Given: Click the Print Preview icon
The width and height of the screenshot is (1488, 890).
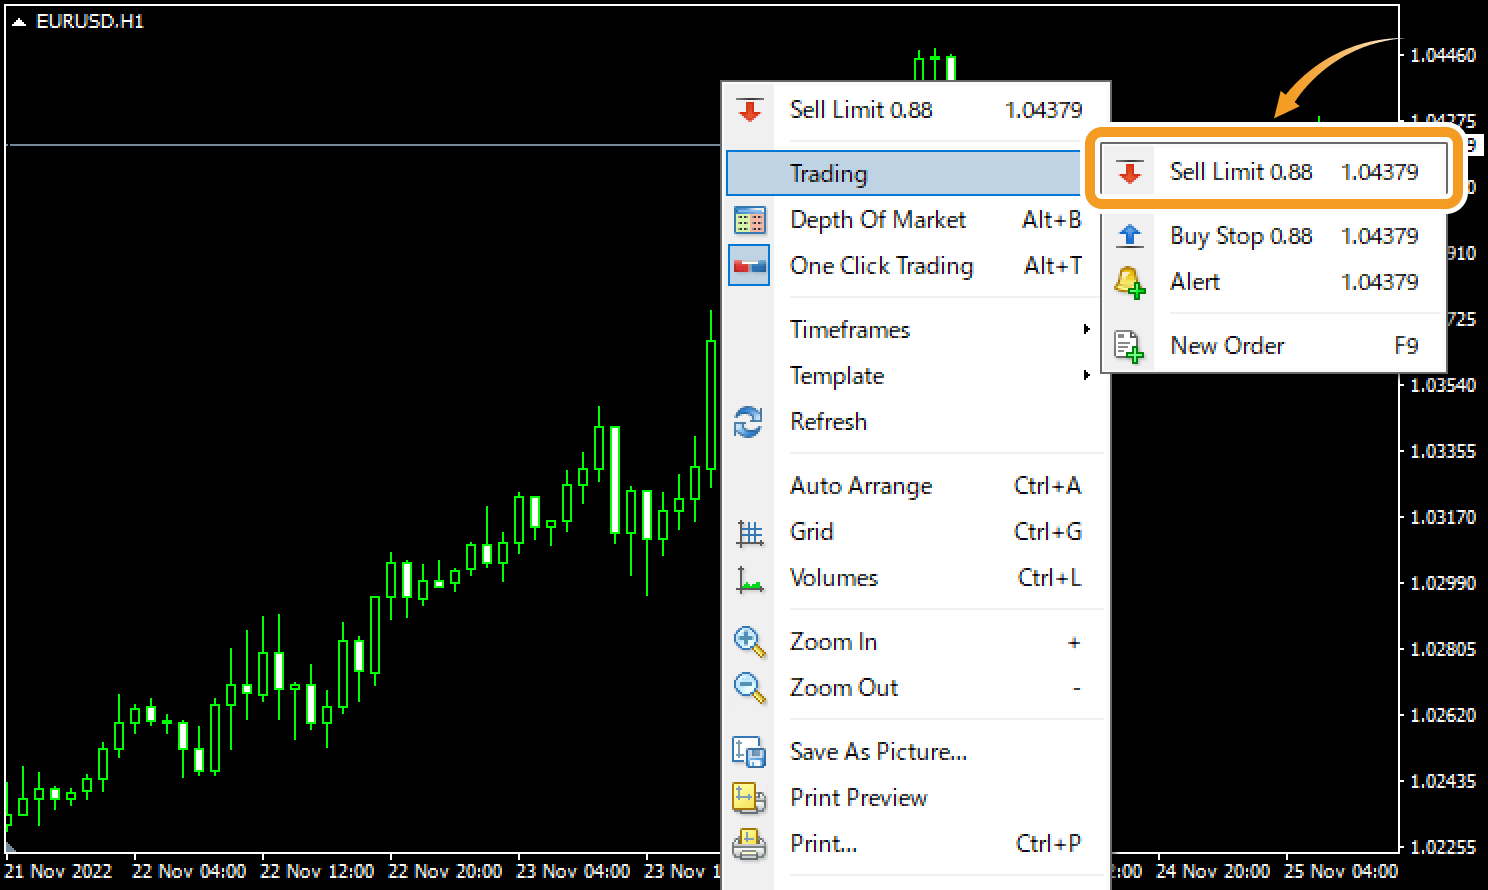Looking at the screenshot, I should 749,797.
